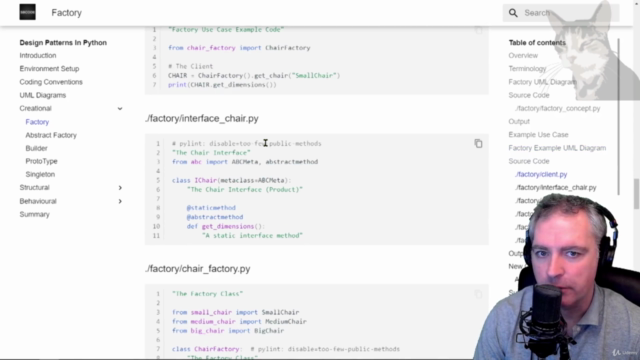Click the search magnifier icon
The image size is (640, 360).
click(513, 13)
